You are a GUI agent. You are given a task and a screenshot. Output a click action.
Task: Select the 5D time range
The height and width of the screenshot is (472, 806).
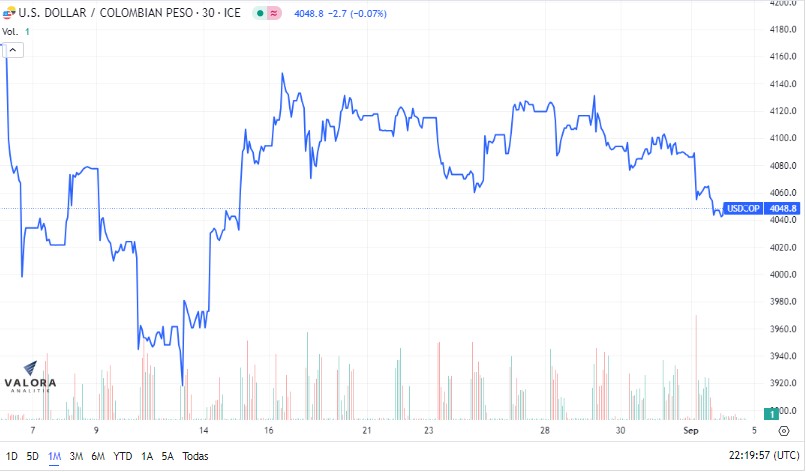32,456
